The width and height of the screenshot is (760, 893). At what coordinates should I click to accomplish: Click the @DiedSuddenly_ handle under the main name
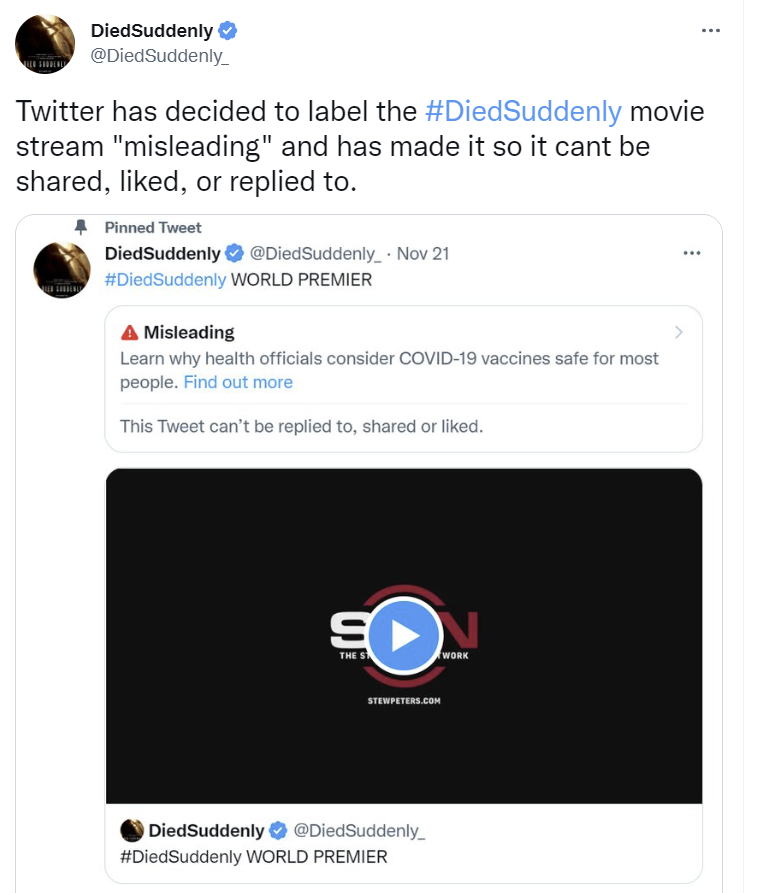tap(160, 56)
